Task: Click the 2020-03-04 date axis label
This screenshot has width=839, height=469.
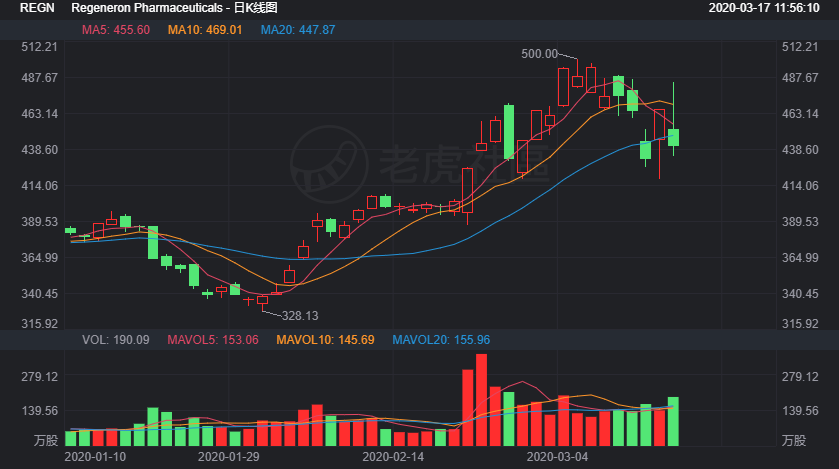Action: coord(558,457)
